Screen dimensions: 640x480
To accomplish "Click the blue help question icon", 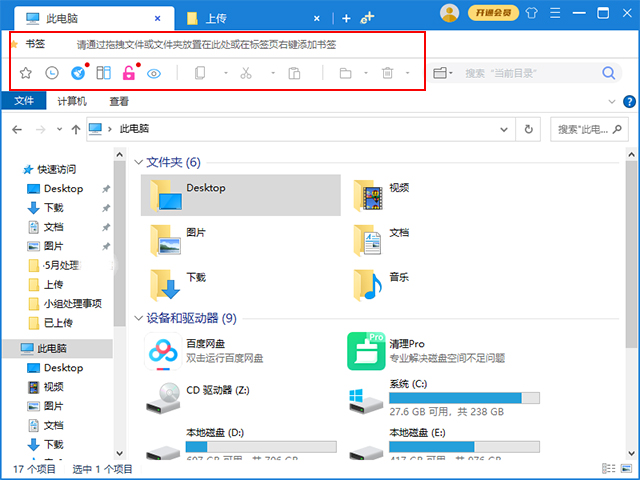I will 629,102.
